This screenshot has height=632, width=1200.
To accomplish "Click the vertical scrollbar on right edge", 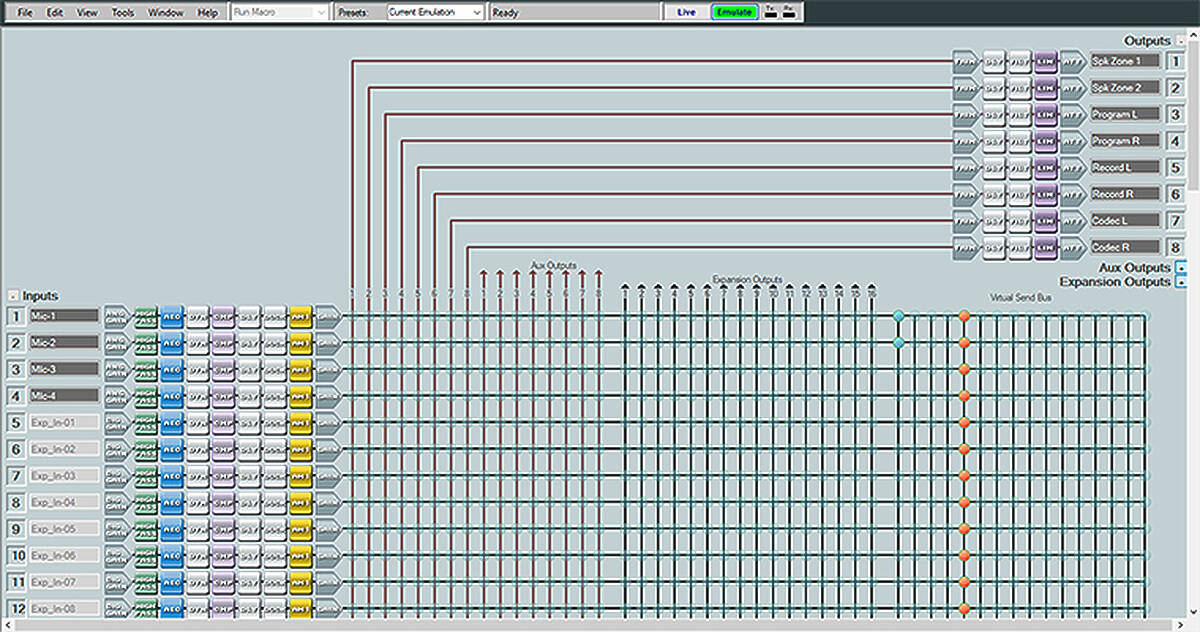I will pyautogui.click(x=1193, y=325).
